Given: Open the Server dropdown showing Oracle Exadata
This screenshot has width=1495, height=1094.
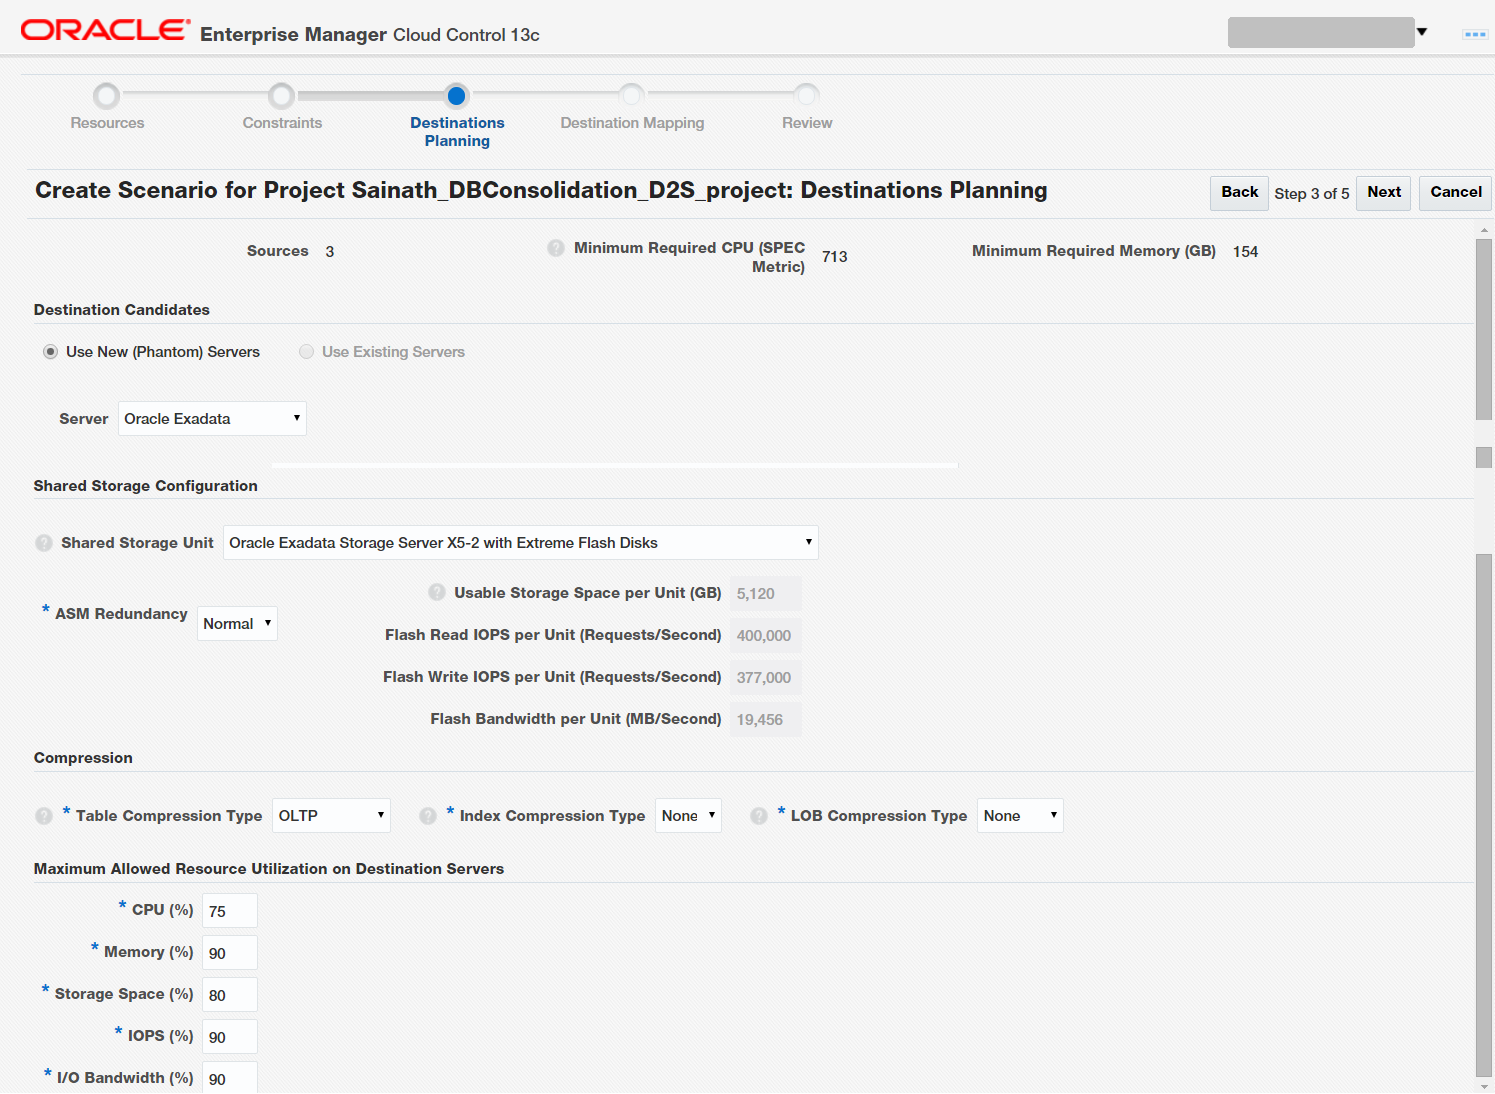Looking at the screenshot, I should (x=212, y=419).
